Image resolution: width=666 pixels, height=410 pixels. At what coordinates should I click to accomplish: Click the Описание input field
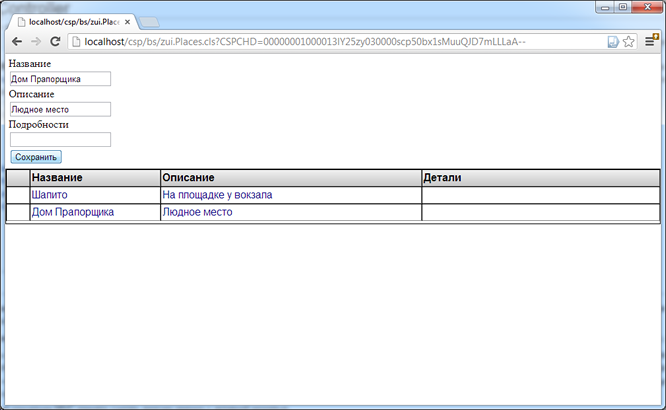pyautogui.click(x=60, y=109)
